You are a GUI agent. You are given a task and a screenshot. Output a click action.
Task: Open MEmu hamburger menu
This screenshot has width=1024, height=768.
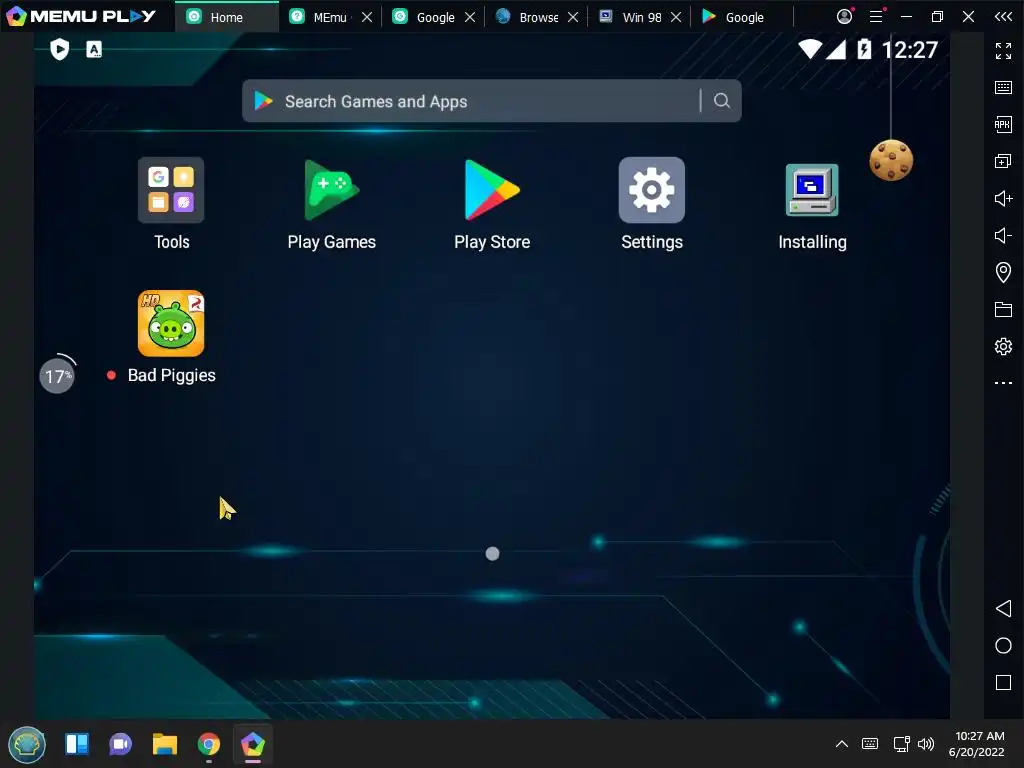click(876, 16)
